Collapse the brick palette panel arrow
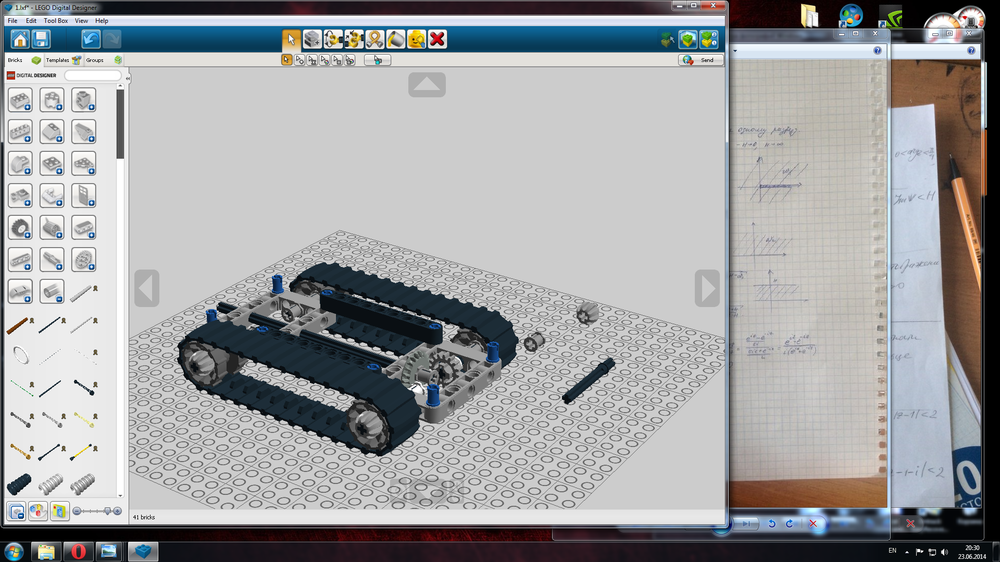The image size is (1000, 562). pyautogui.click(x=128, y=78)
